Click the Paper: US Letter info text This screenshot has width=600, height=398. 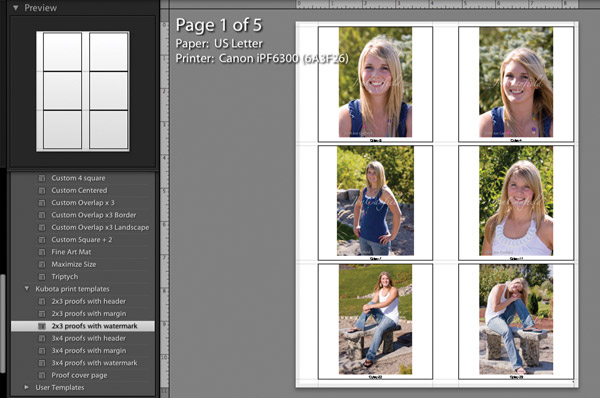click(x=219, y=44)
